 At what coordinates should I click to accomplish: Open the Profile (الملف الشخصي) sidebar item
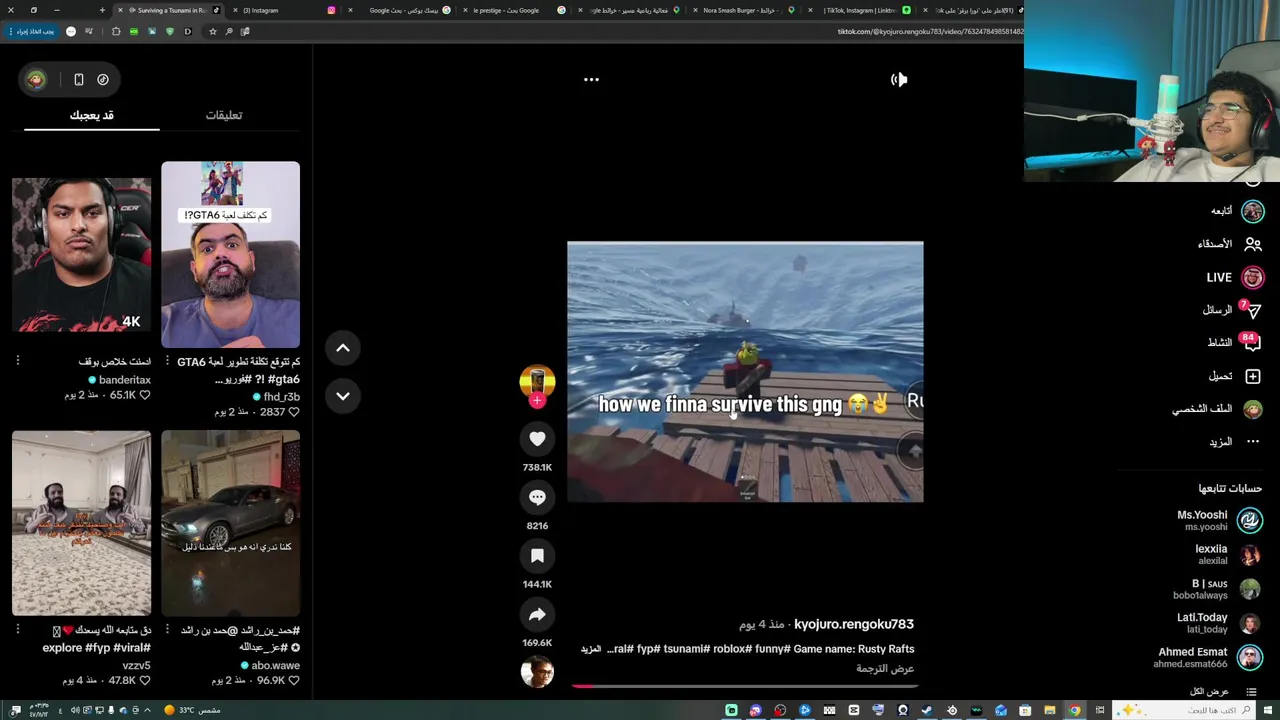tap(1218, 409)
